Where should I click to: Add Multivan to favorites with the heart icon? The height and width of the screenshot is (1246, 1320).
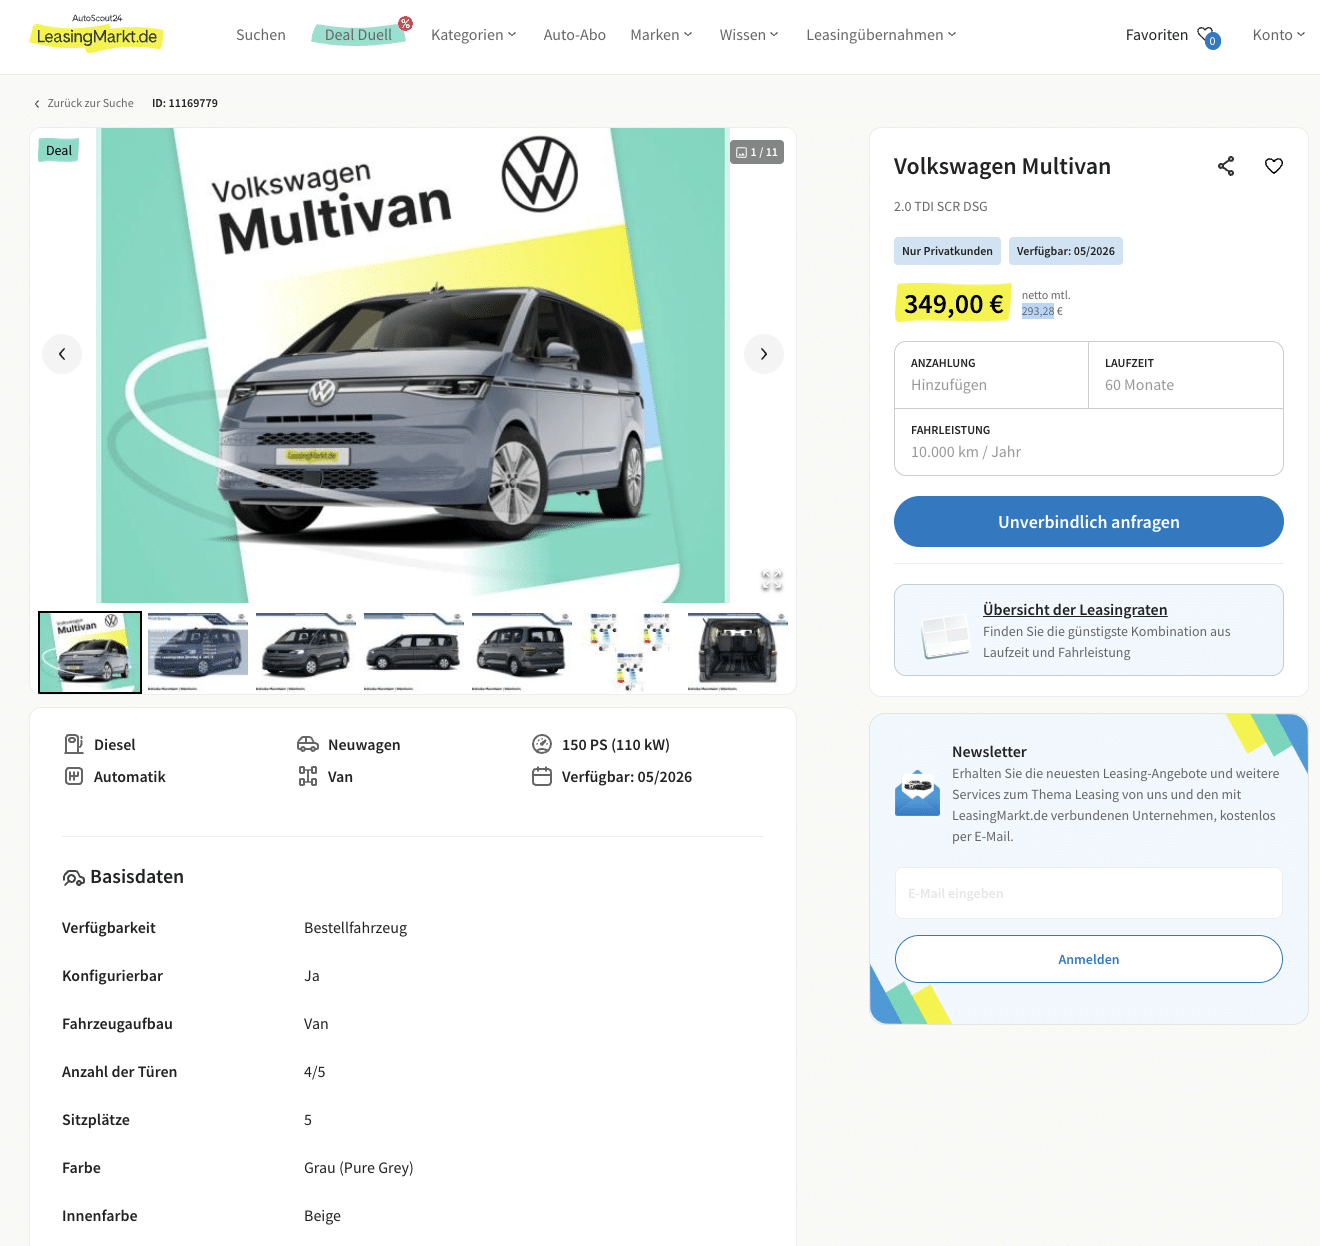click(1274, 166)
